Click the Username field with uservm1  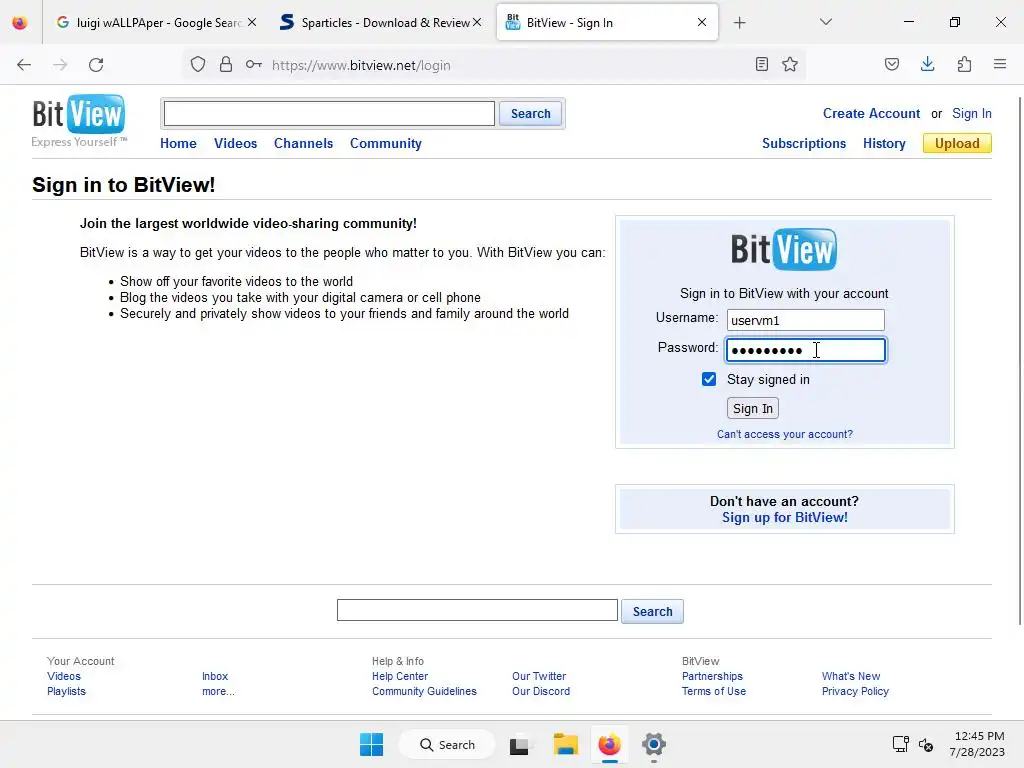point(806,320)
